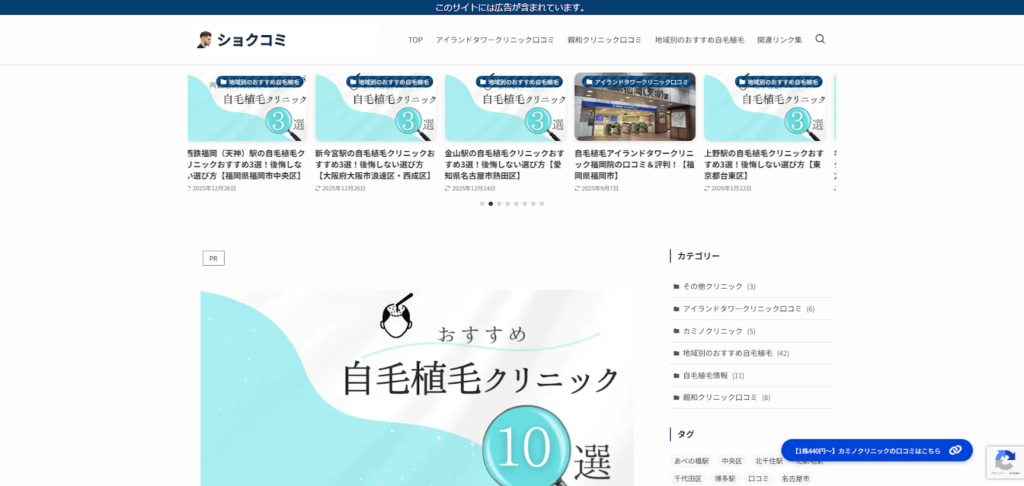Select the sixth carousel pagination dot
1024x486 pixels.
524,204
